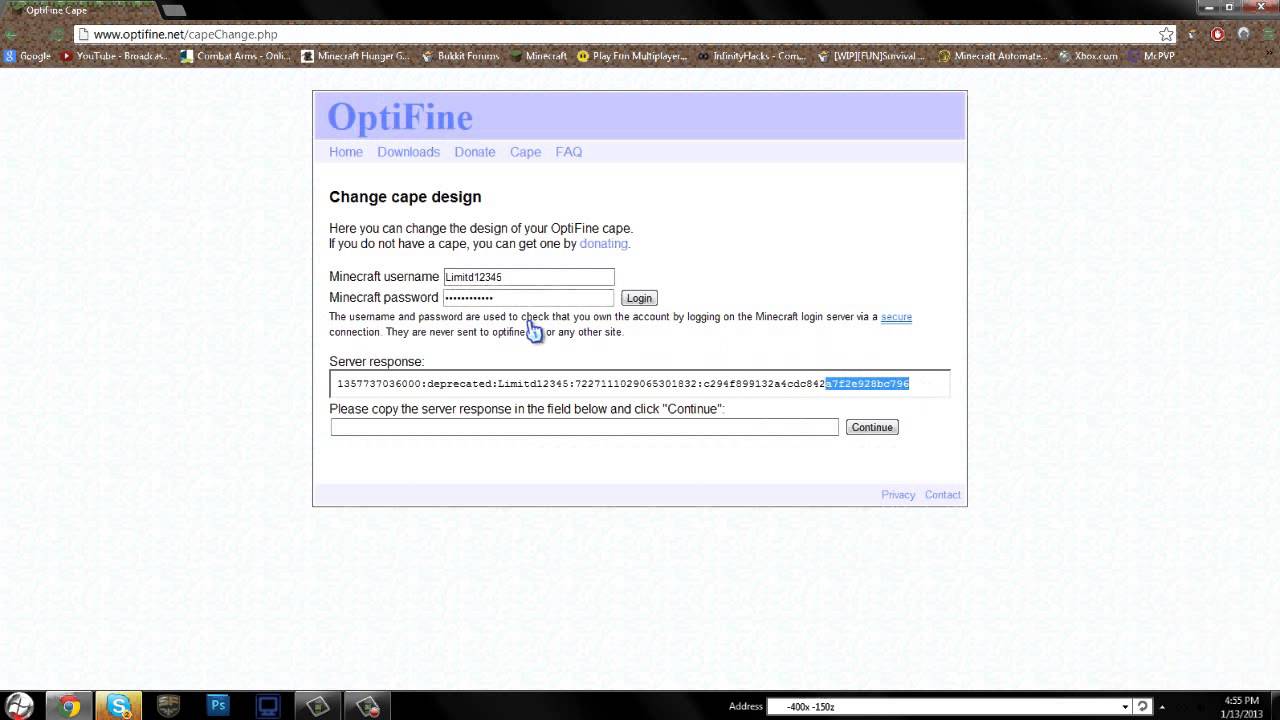Open the Contact link

[943, 495]
